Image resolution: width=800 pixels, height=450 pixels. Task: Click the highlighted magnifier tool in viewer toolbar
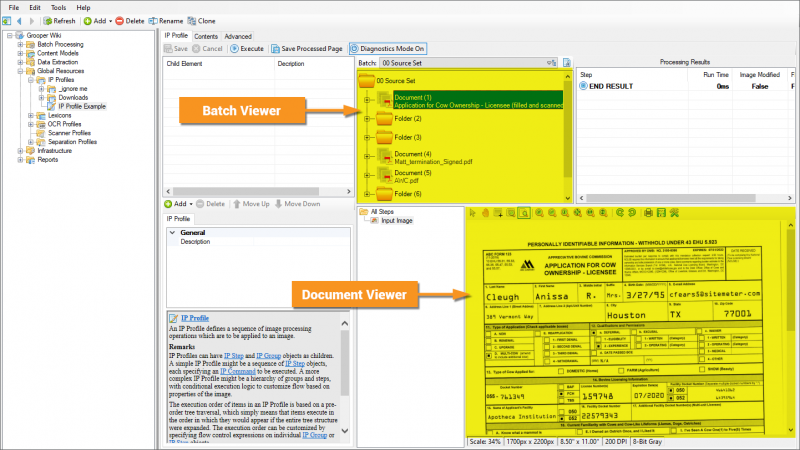pyautogui.click(x=523, y=213)
